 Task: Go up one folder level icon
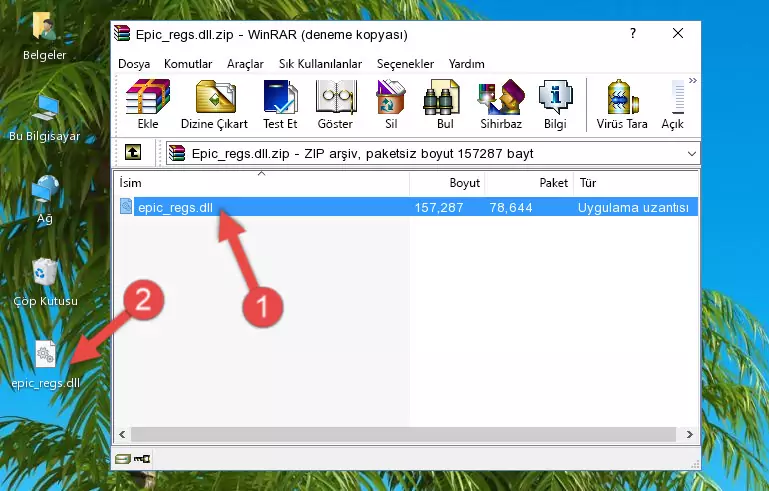[133, 152]
